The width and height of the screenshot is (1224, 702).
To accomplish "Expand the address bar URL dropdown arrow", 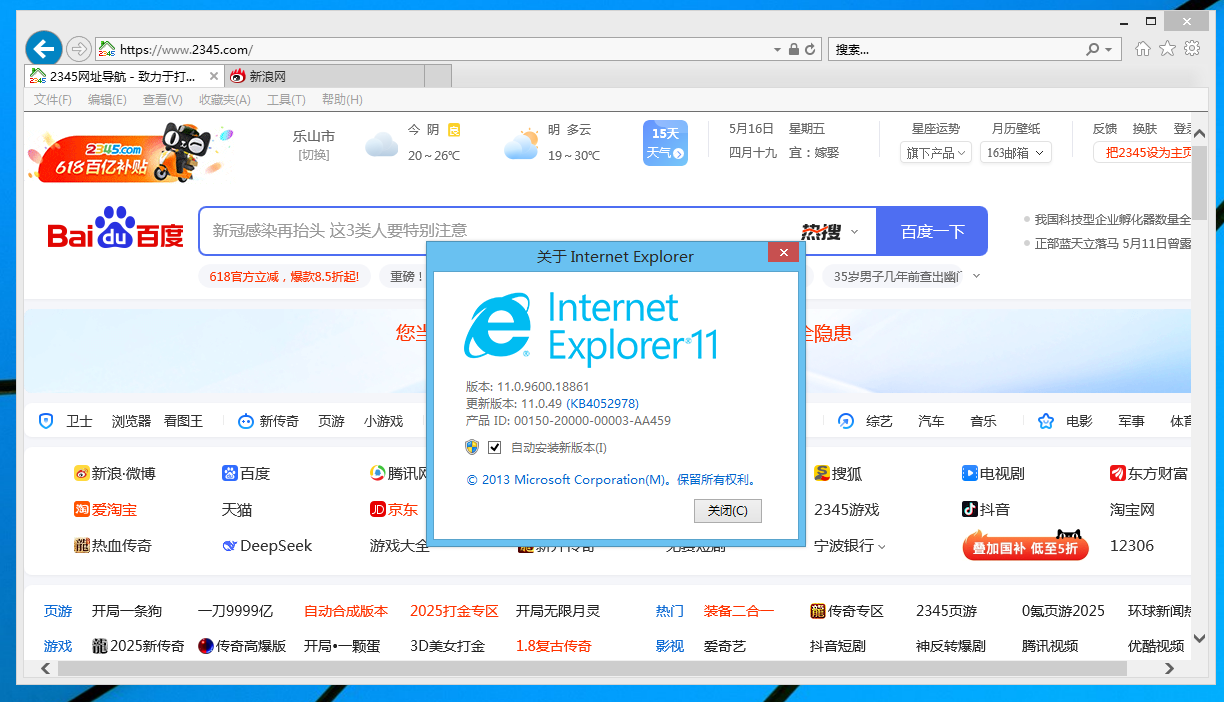I will click(x=777, y=49).
